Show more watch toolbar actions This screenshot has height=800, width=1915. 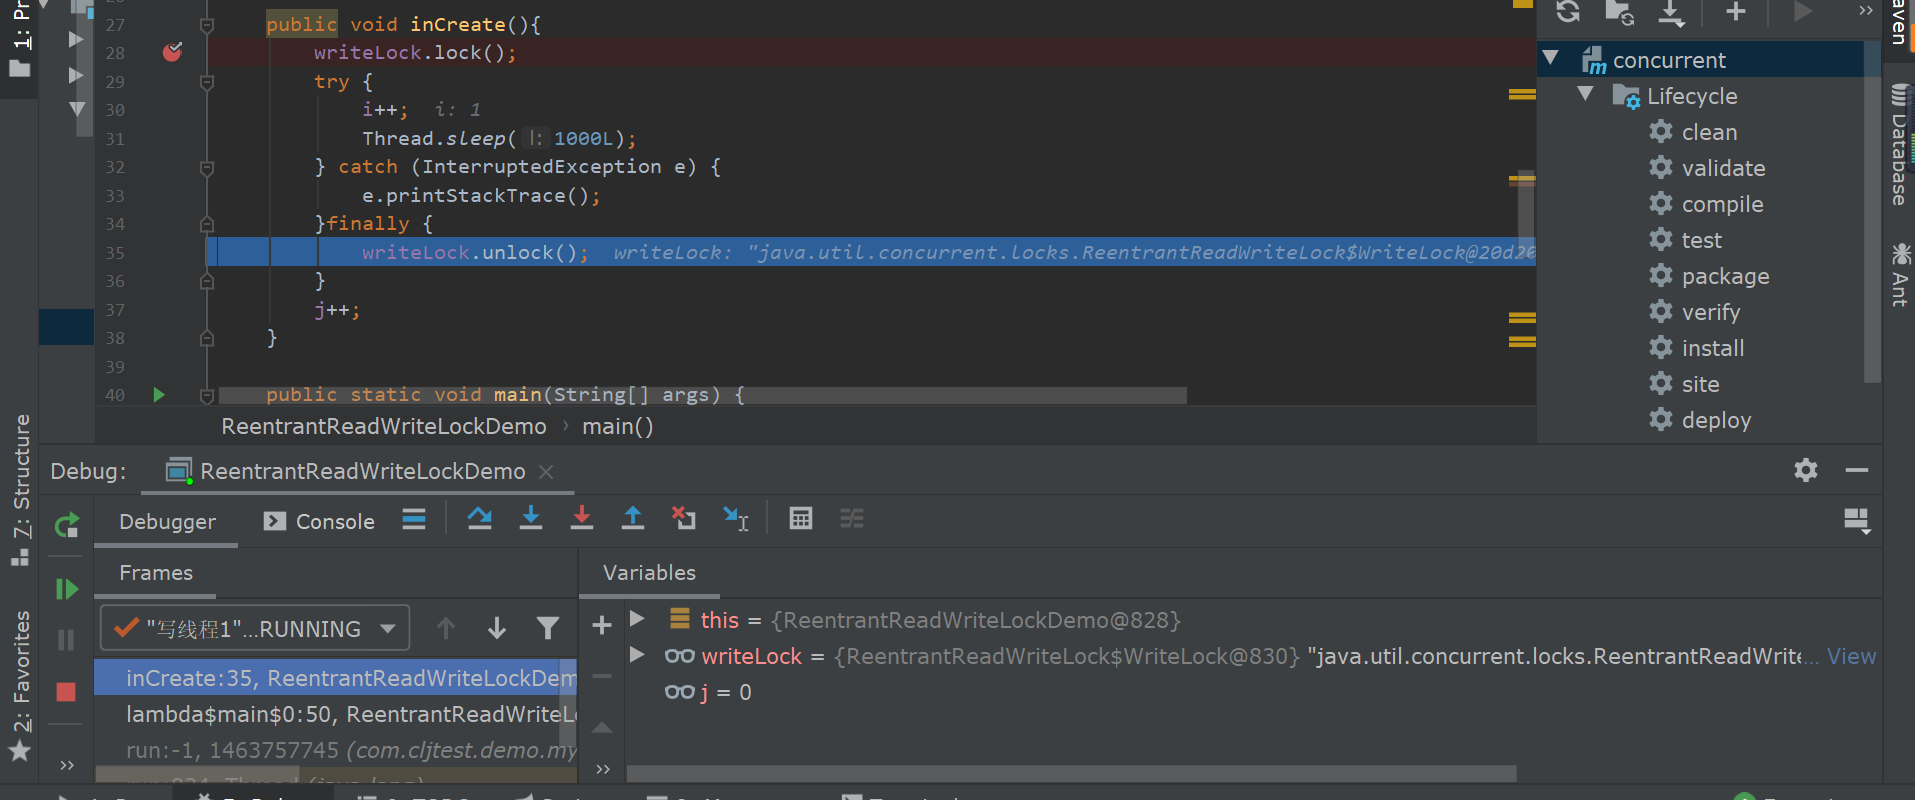tap(602, 769)
